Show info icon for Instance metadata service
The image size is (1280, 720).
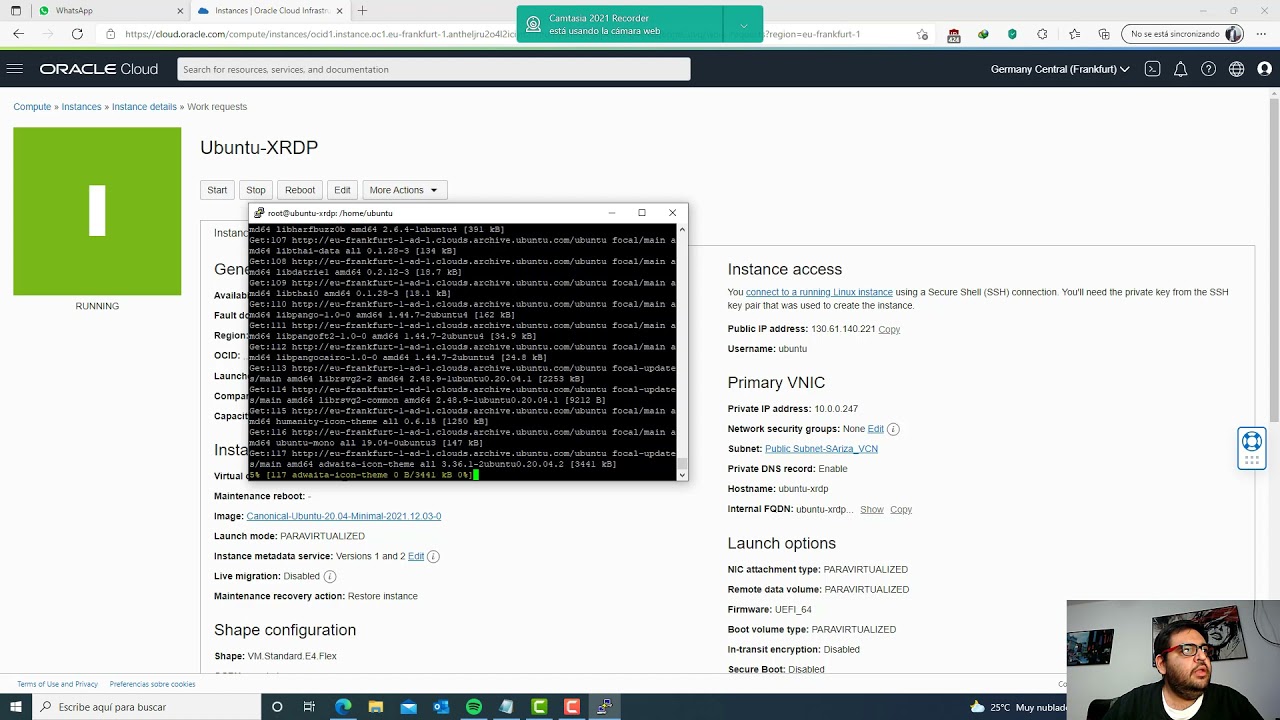pos(433,556)
